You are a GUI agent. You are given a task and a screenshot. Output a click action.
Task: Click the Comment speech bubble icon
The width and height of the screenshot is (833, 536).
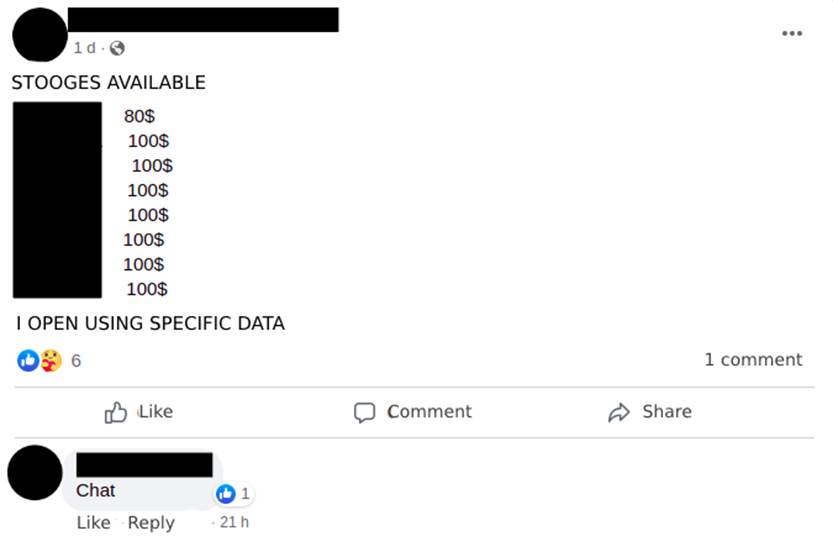364,412
